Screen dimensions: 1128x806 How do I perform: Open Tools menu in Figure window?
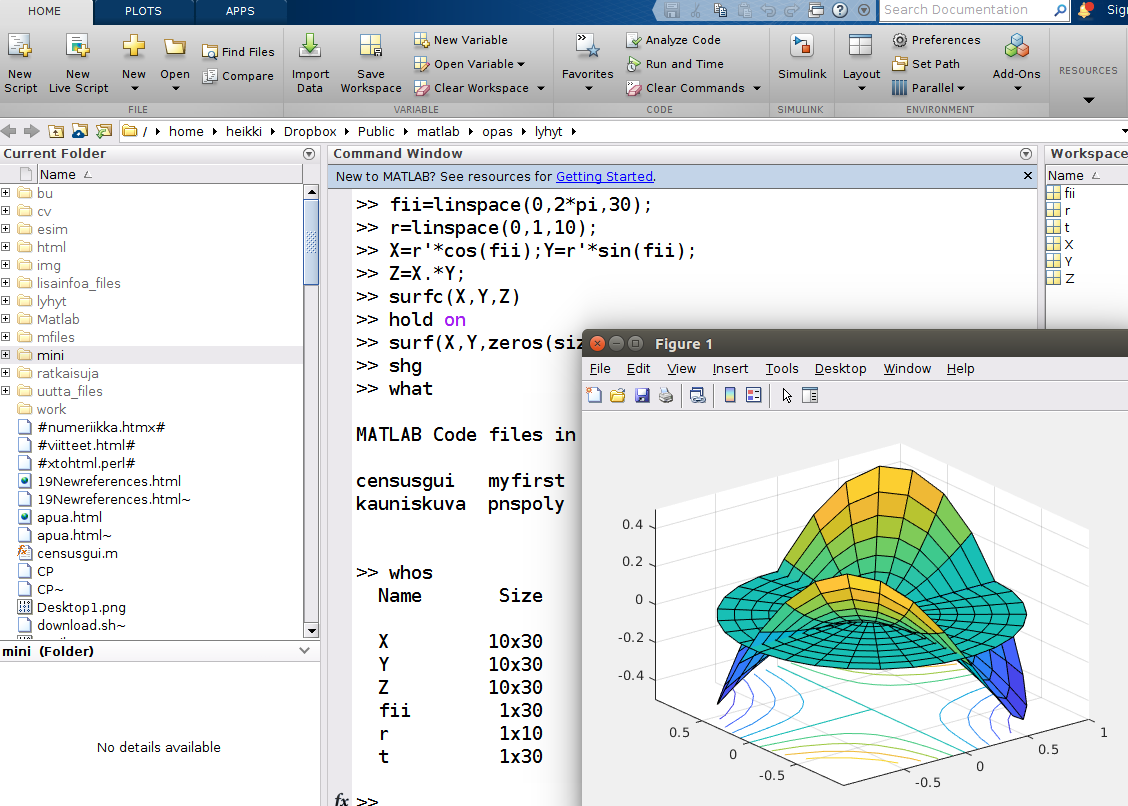tap(782, 369)
